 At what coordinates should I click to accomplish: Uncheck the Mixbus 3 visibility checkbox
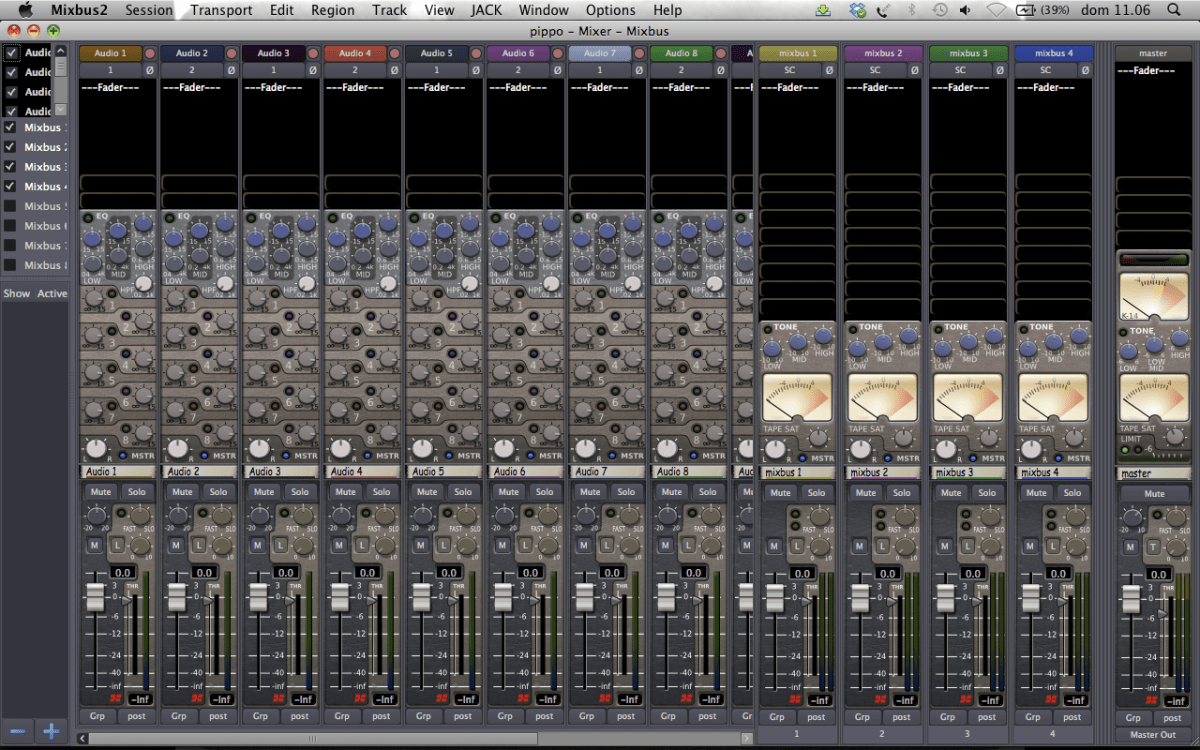[x=10, y=167]
